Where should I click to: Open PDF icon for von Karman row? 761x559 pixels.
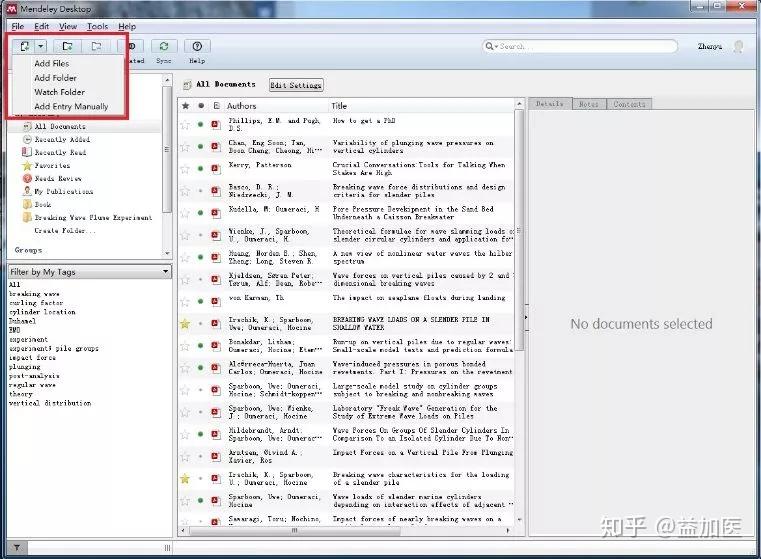(215, 301)
